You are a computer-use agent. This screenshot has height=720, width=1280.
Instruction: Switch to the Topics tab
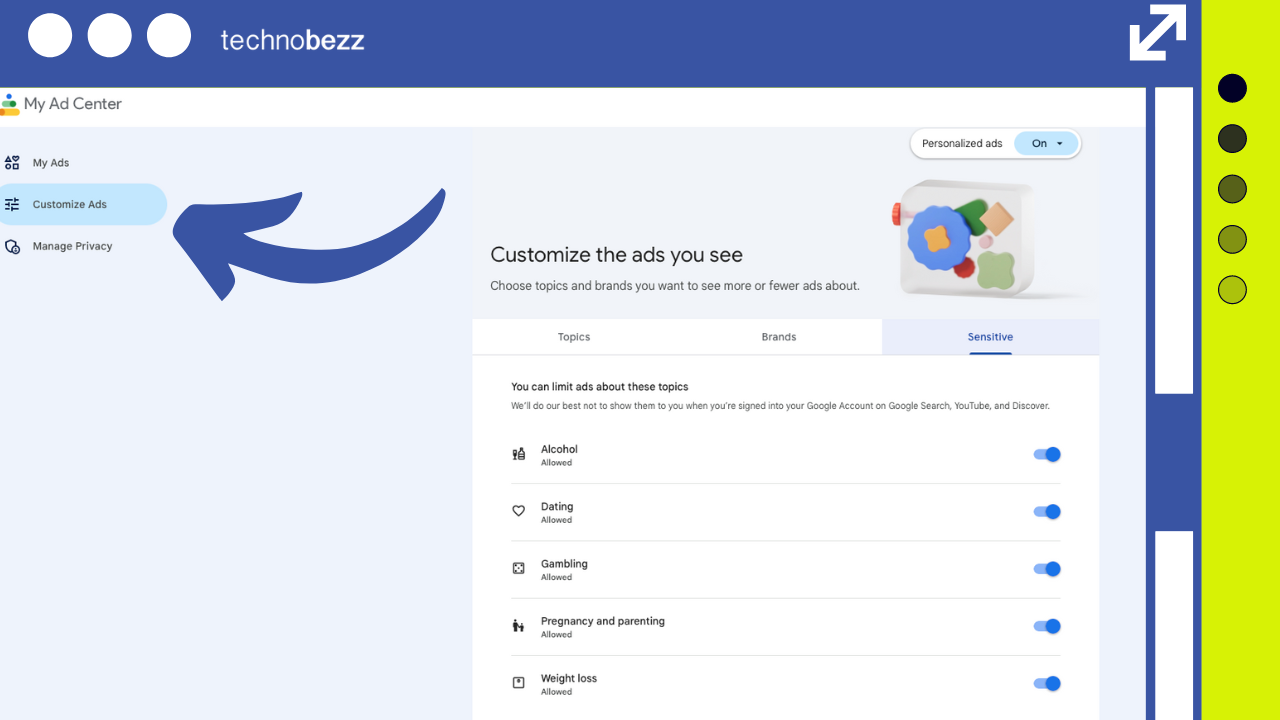pyautogui.click(x=574, y=337)
